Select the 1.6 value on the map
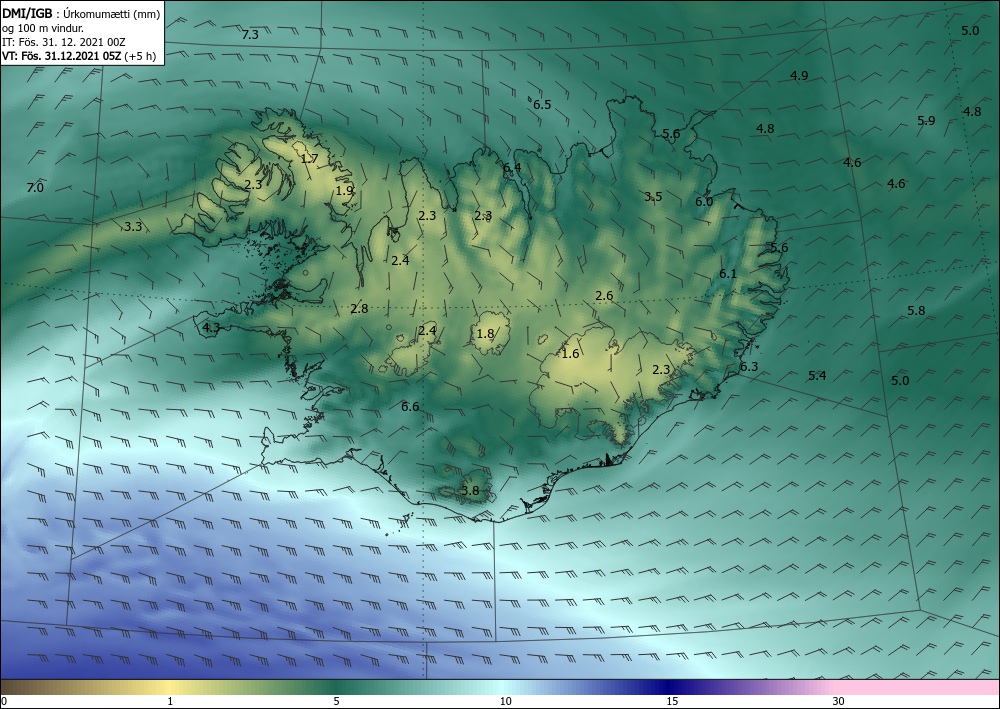1000x709 pixels. [571, 353]
